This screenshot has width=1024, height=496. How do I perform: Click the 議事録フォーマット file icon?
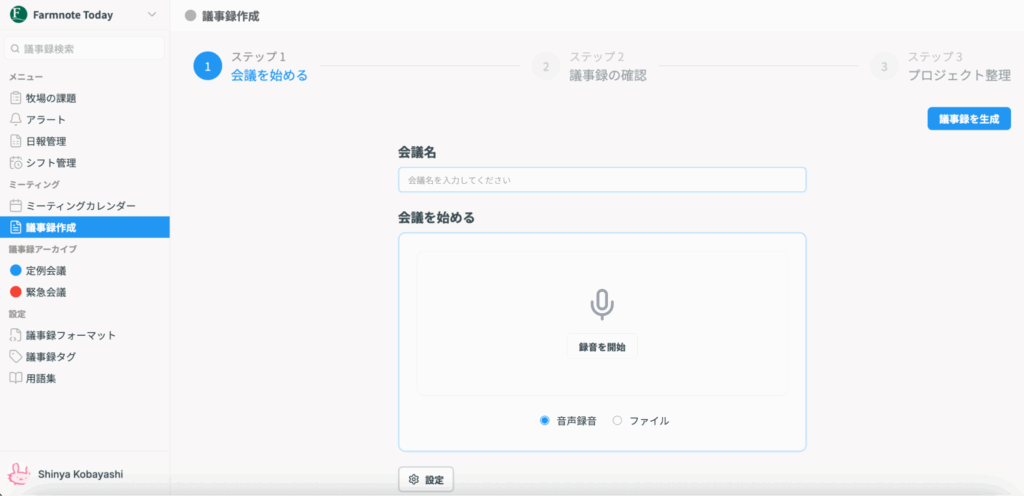point(15,335)
